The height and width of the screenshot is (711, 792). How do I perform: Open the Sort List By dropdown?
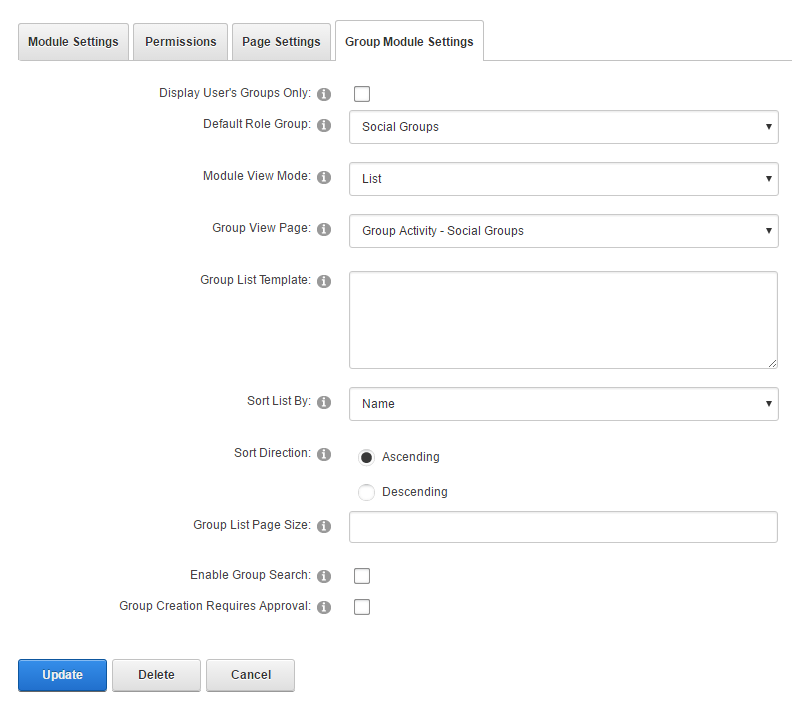[563, 404]
